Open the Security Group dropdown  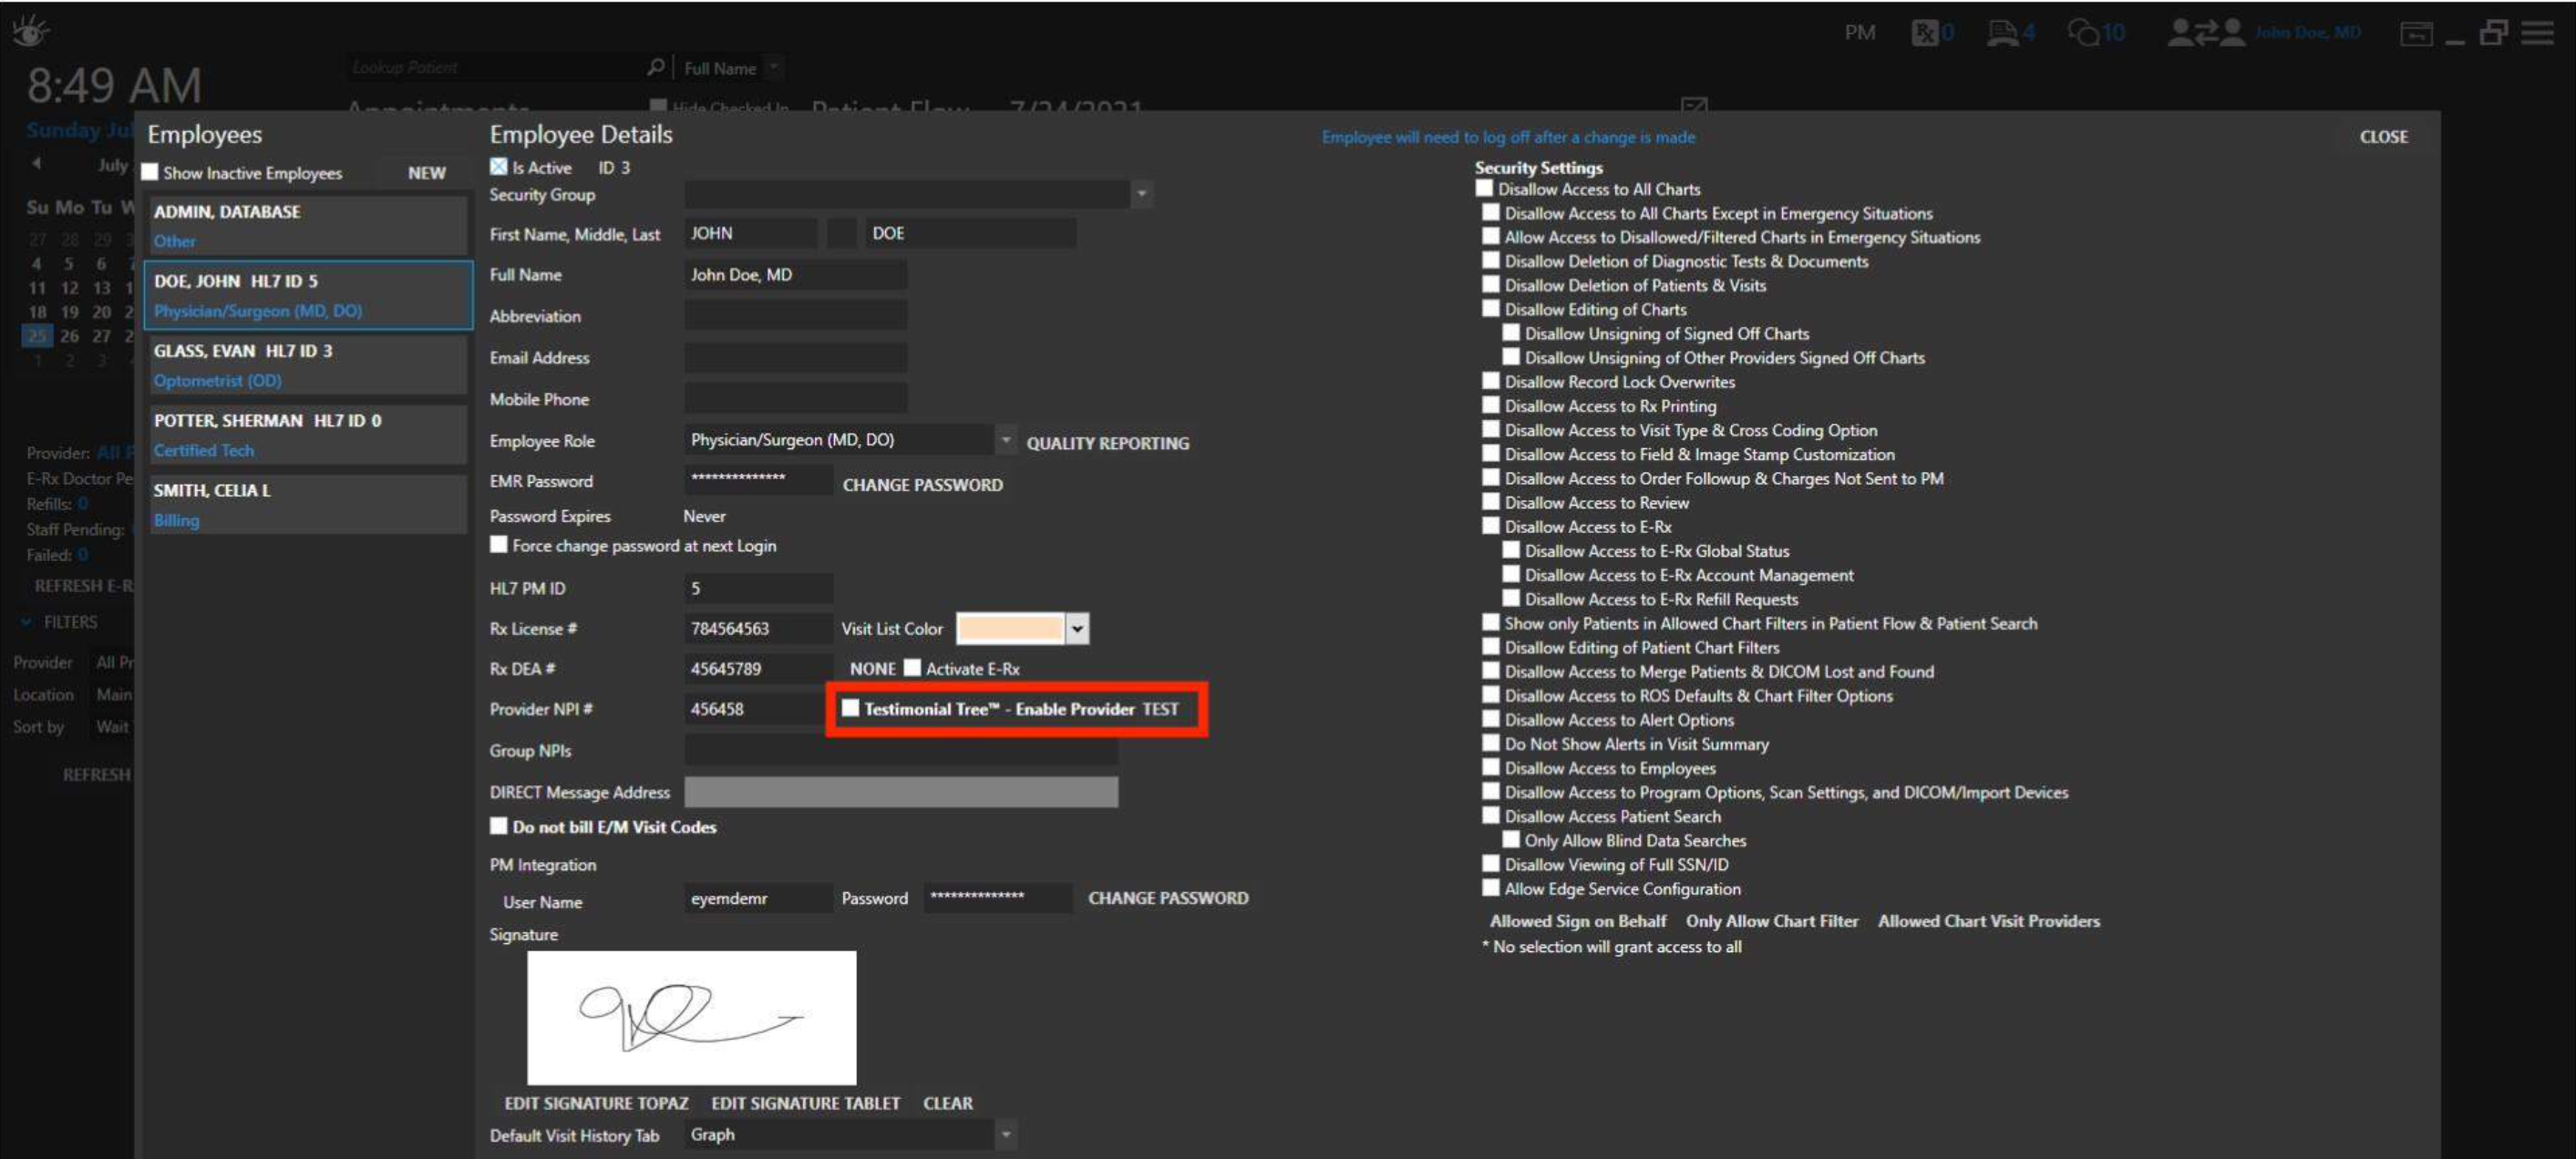point(1141,194)
